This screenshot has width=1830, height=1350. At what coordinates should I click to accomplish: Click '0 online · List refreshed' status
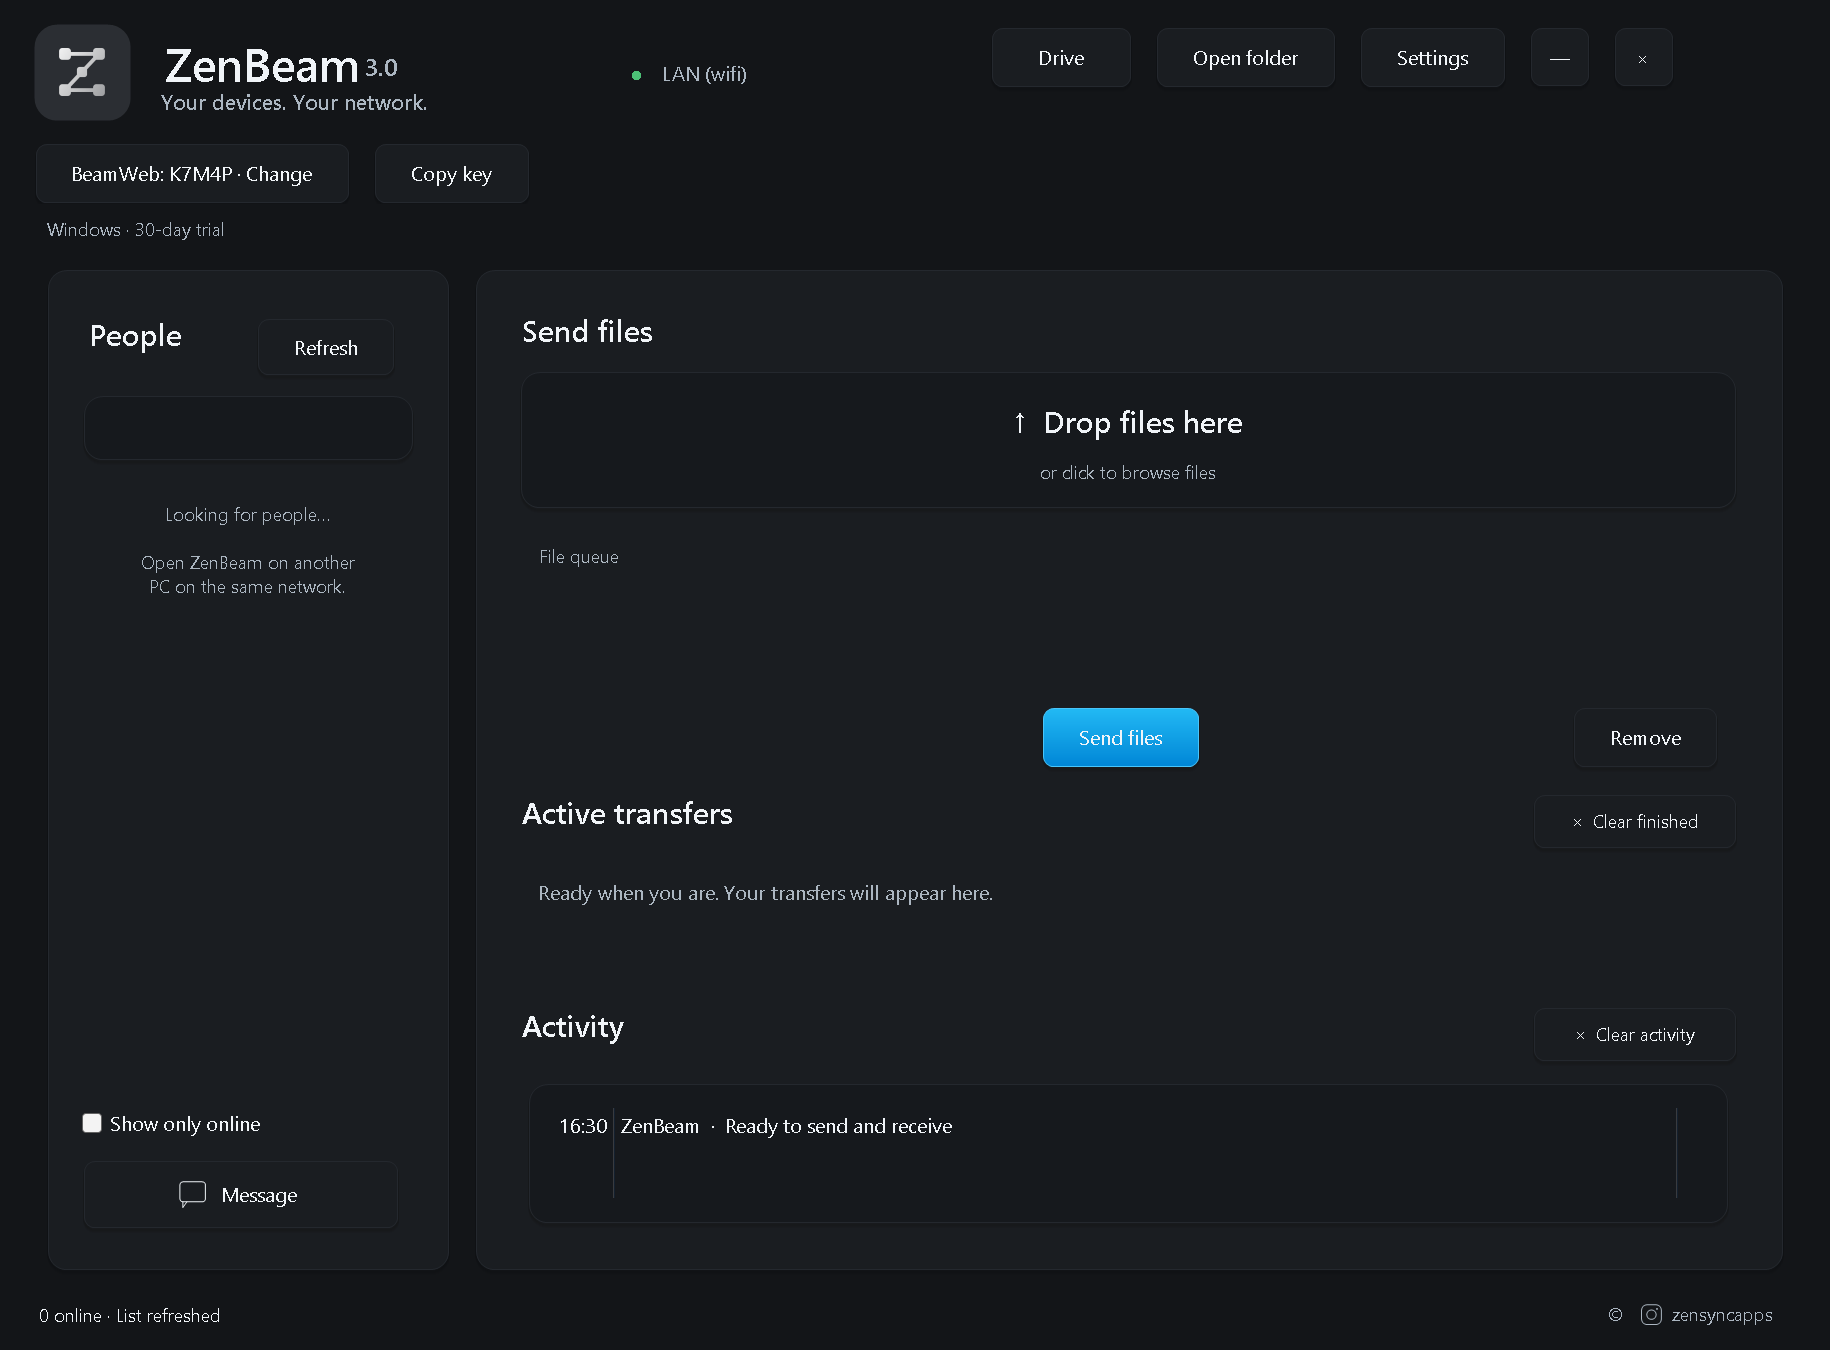(x=129, y=1316)
